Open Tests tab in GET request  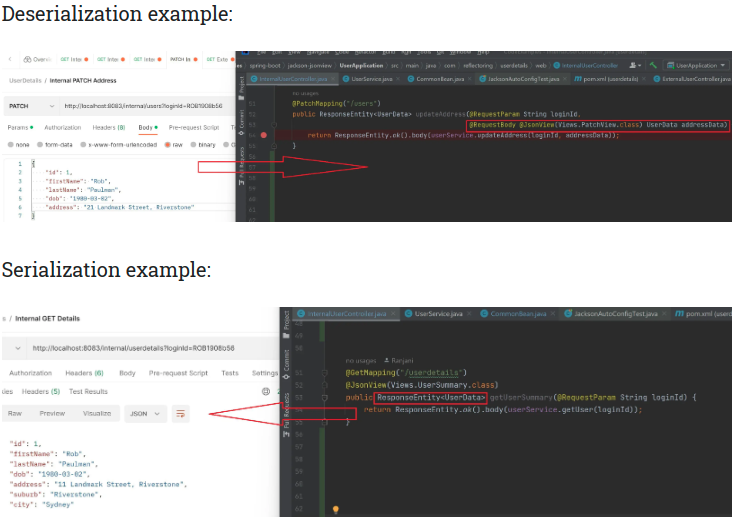[x=230, y=373]
